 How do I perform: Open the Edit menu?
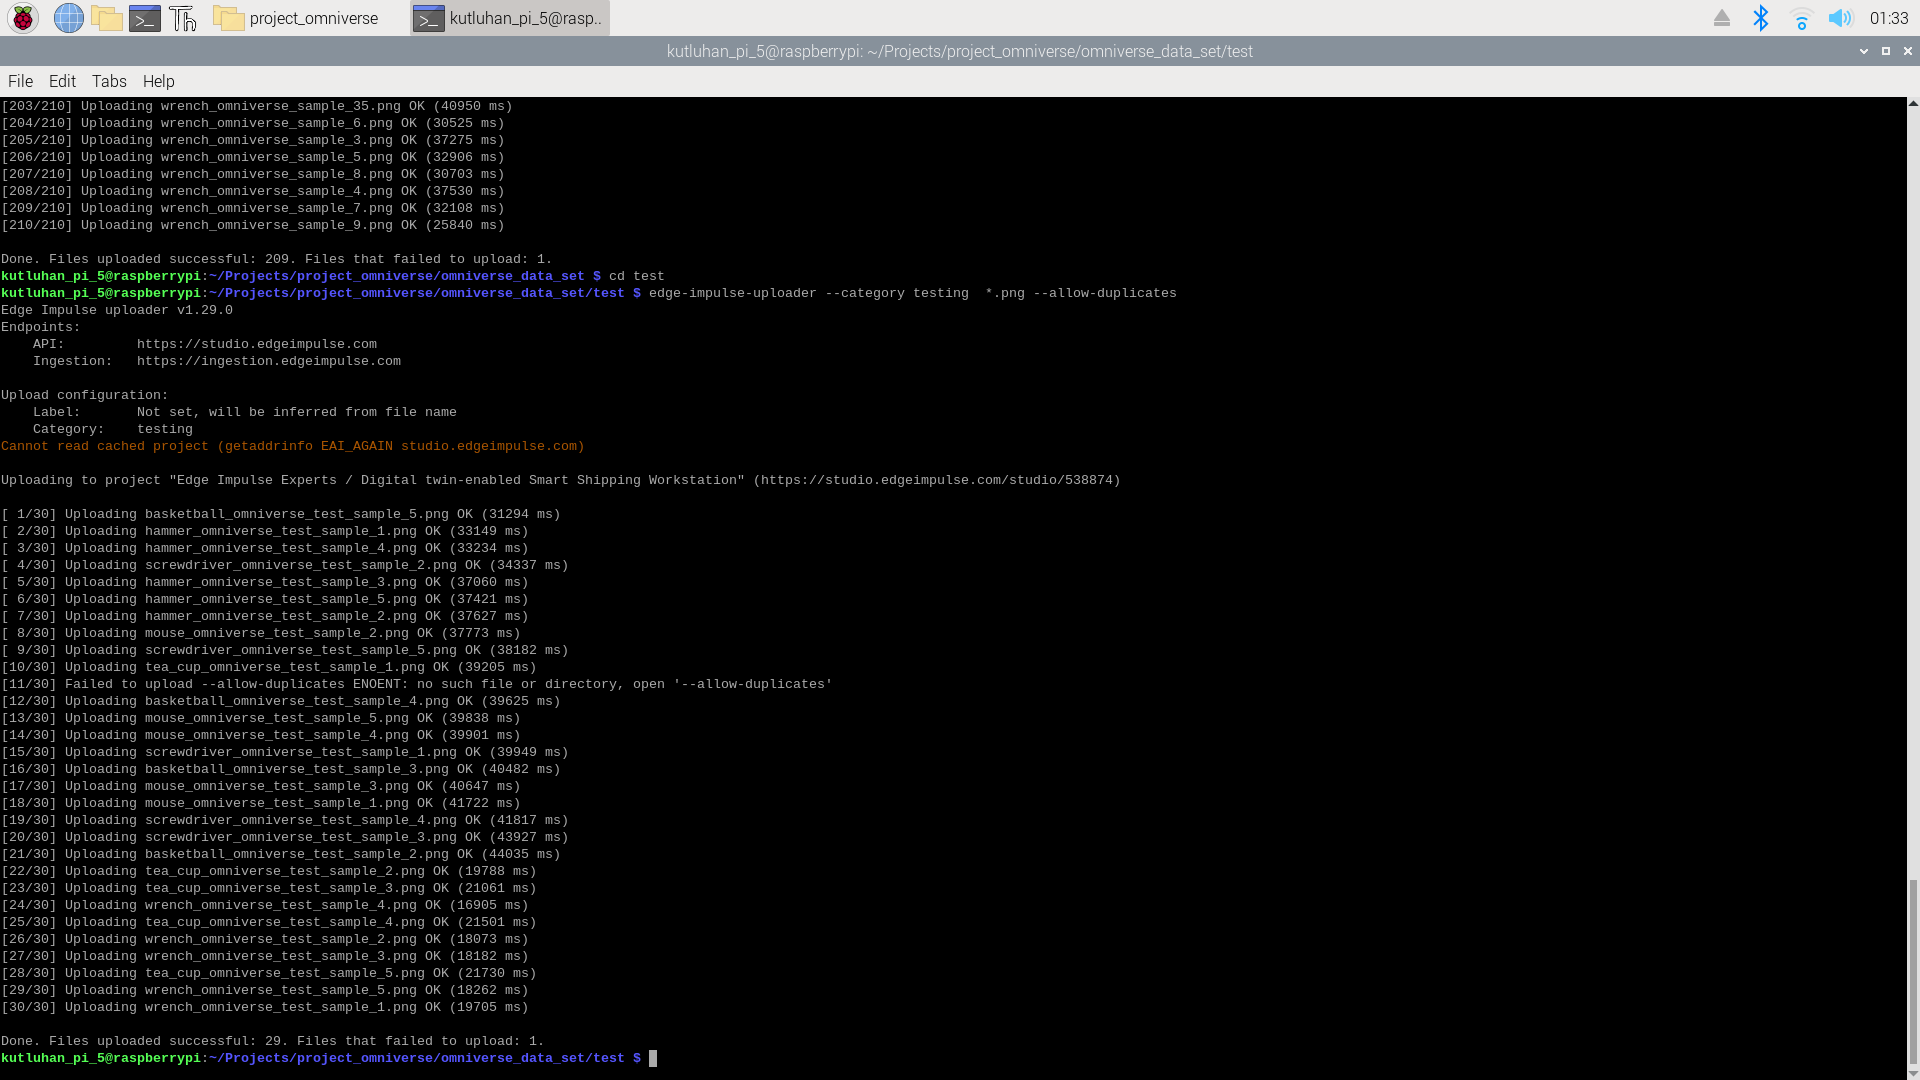click(x=62, y=81)
